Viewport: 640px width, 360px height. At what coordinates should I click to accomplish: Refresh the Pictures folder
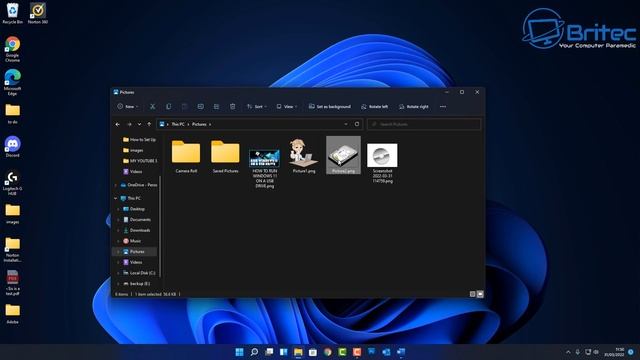pos(357,124)
